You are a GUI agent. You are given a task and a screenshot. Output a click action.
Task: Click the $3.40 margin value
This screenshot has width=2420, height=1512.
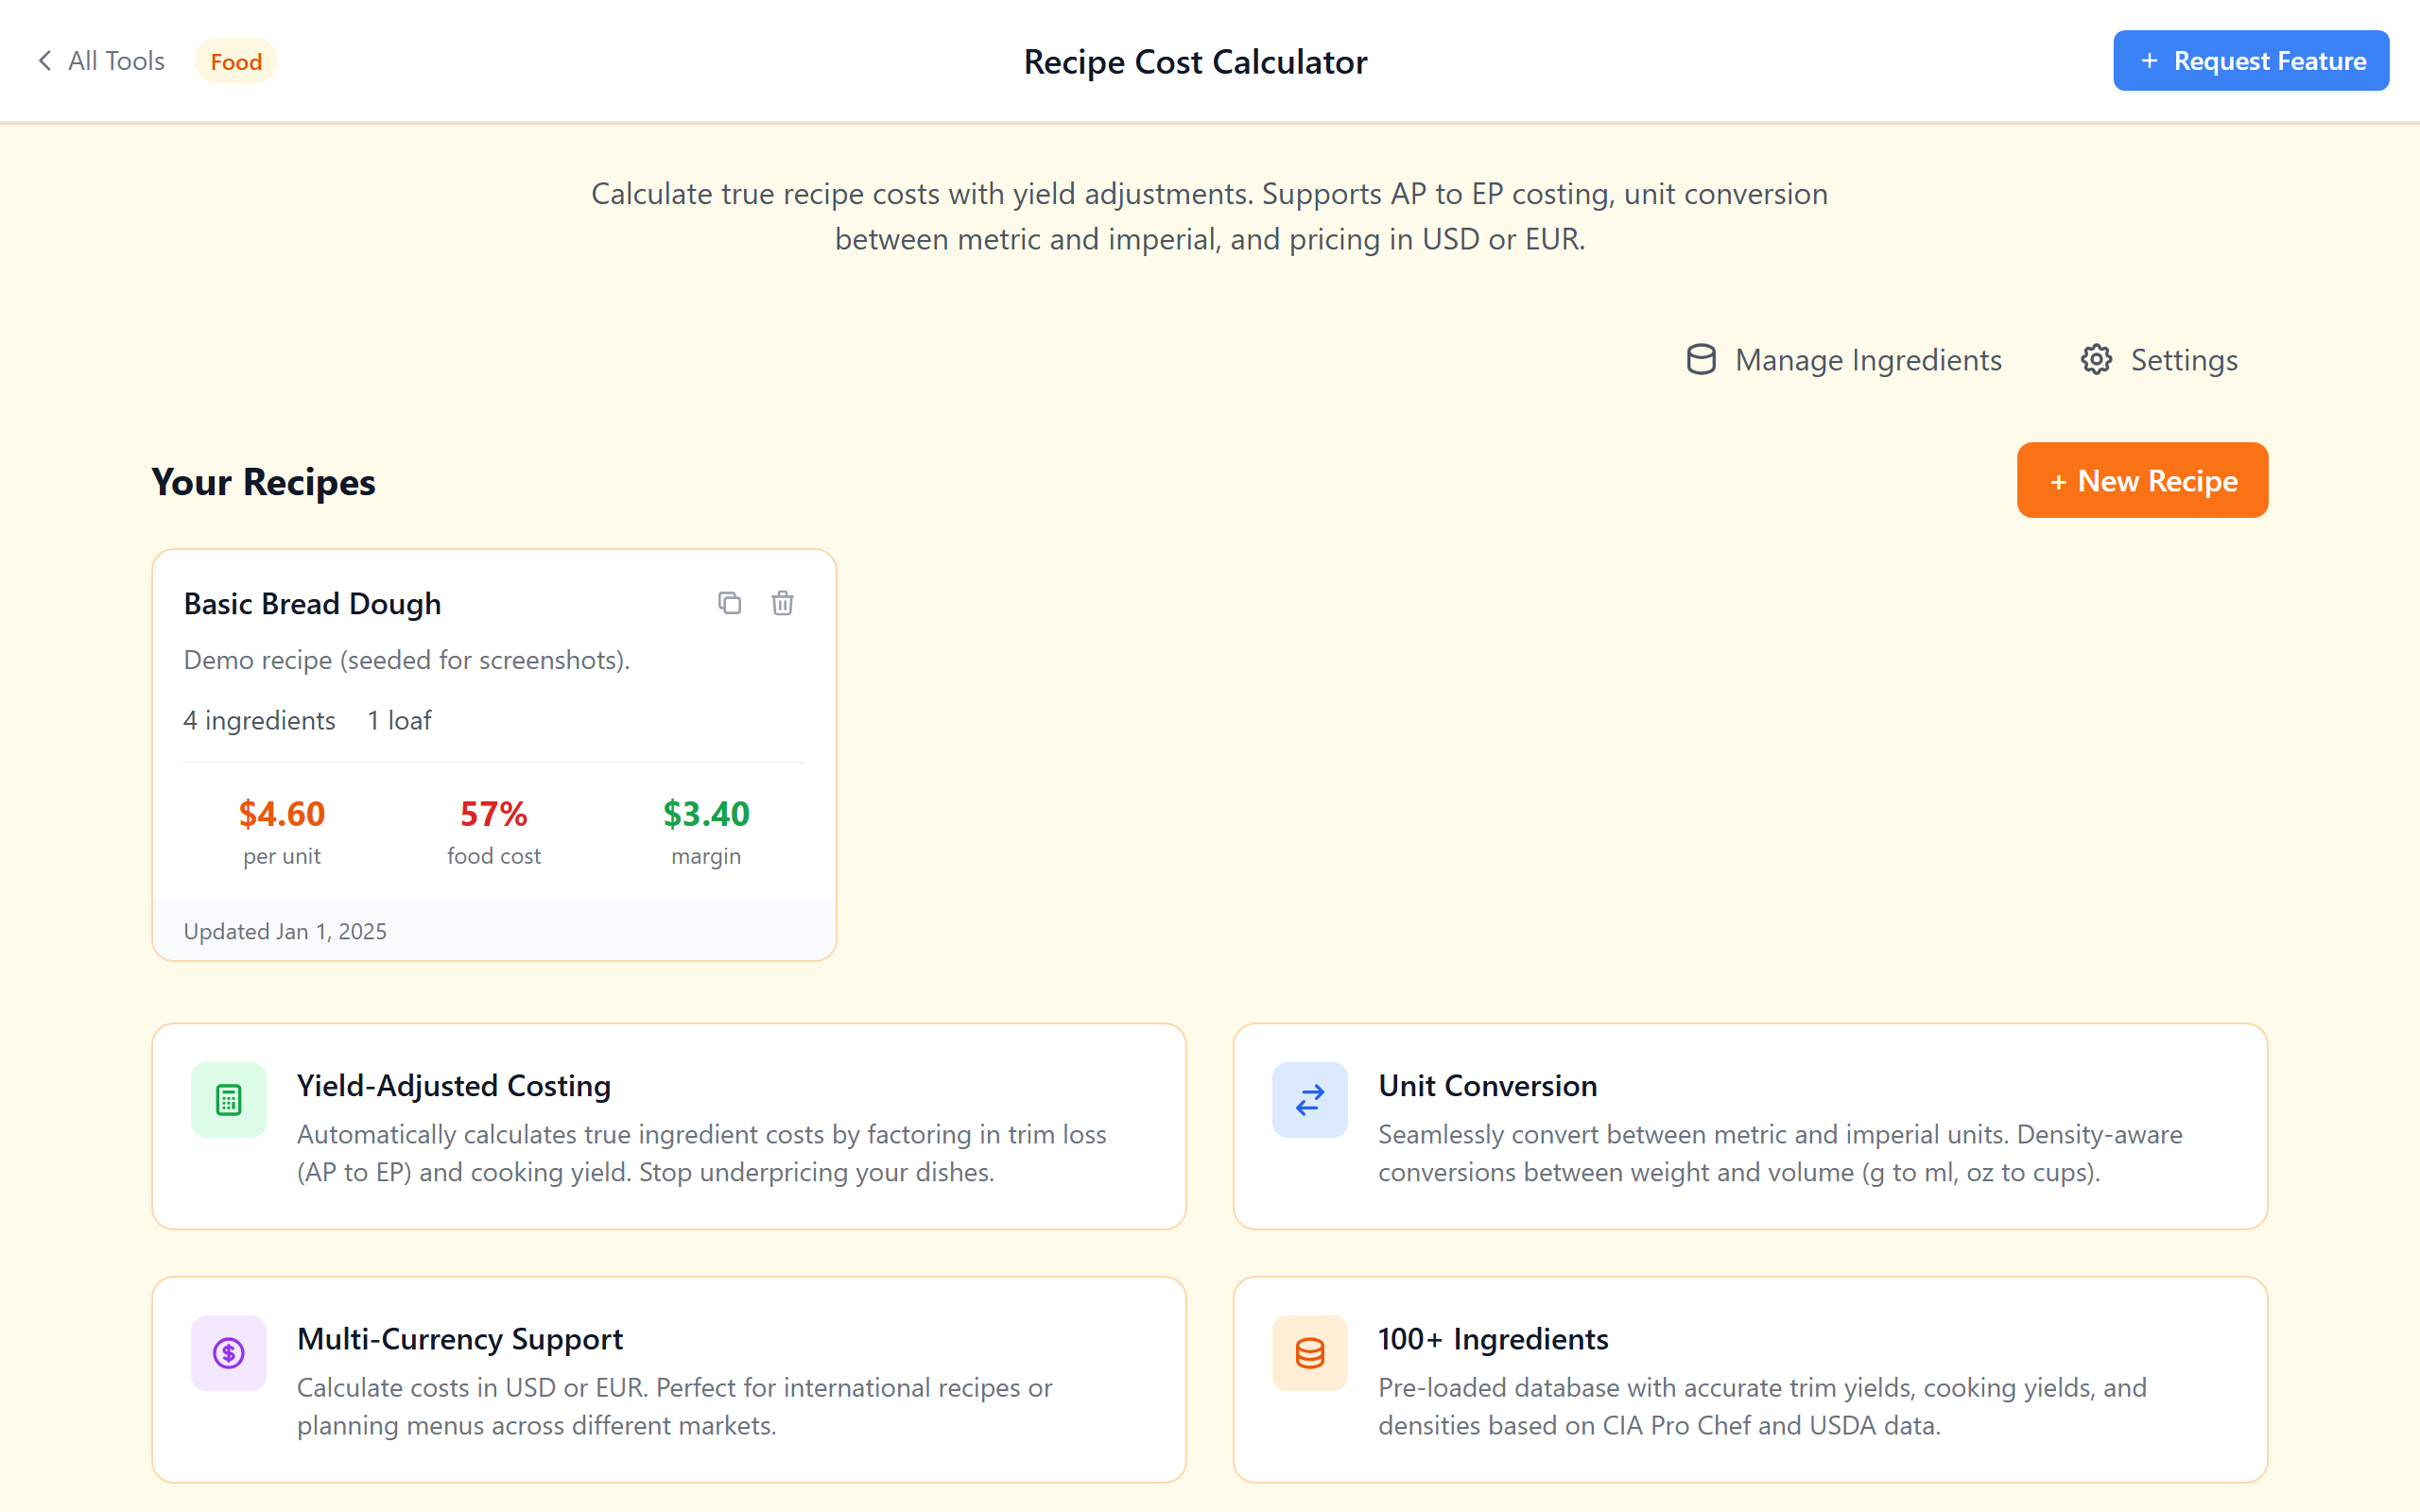(x=706, y=814)
